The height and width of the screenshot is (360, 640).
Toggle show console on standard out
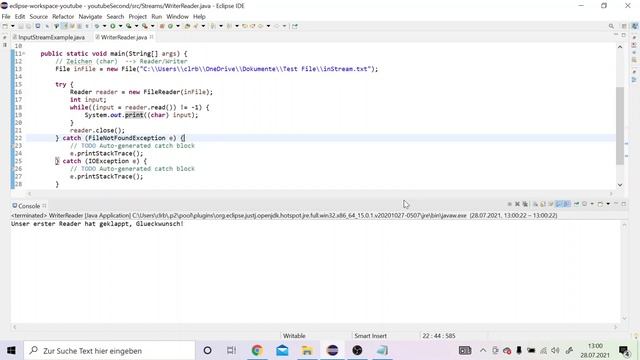(559, 204)
